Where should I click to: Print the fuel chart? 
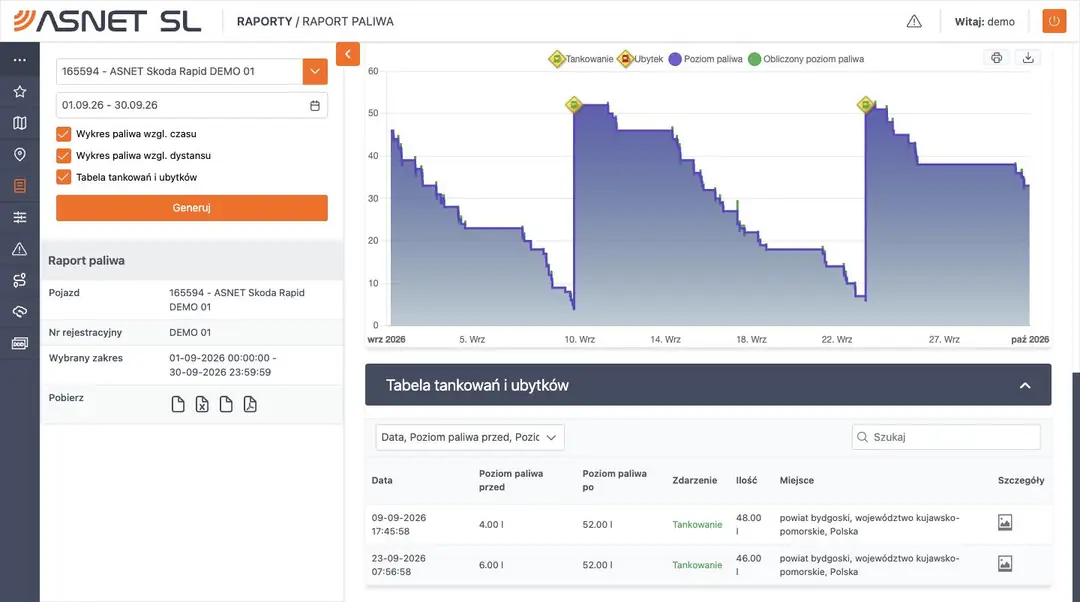[x=997, y=58]
